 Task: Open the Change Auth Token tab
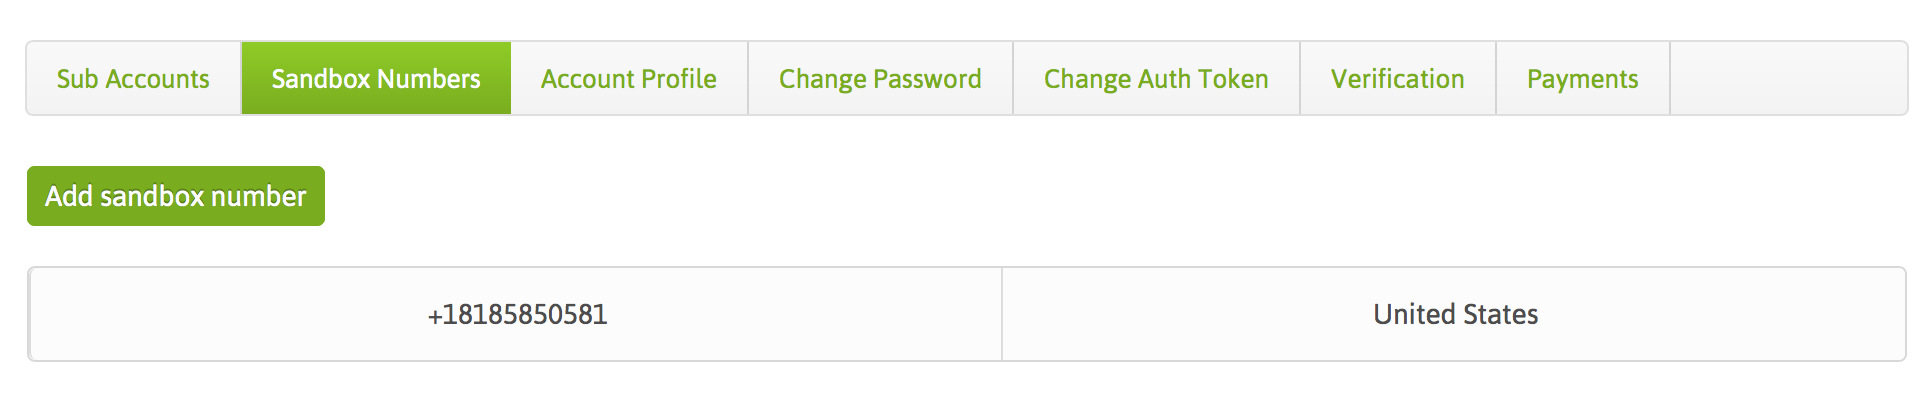pos(1156,79)
